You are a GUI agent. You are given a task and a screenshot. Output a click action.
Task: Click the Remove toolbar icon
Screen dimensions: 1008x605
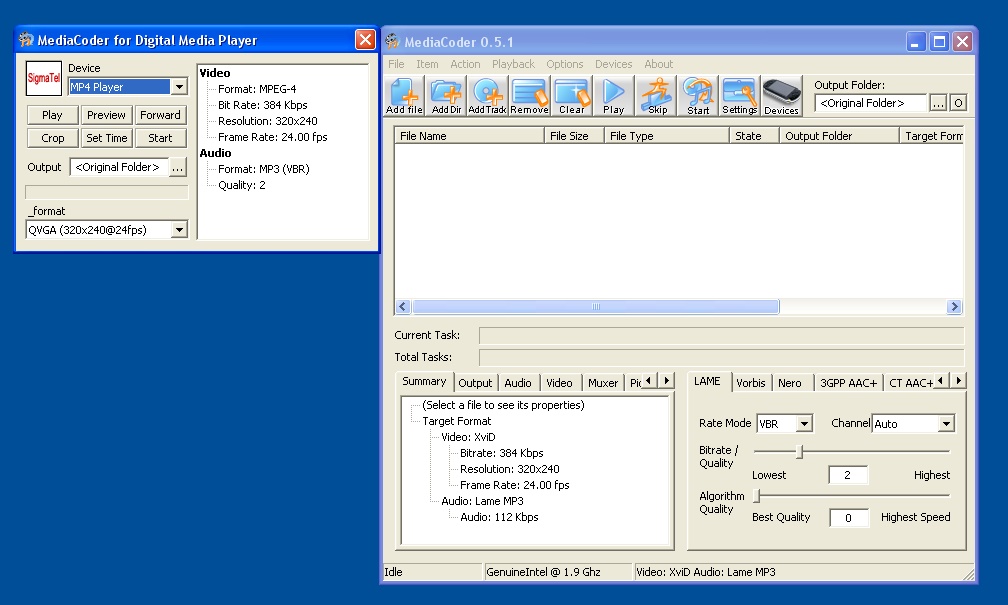529,96
